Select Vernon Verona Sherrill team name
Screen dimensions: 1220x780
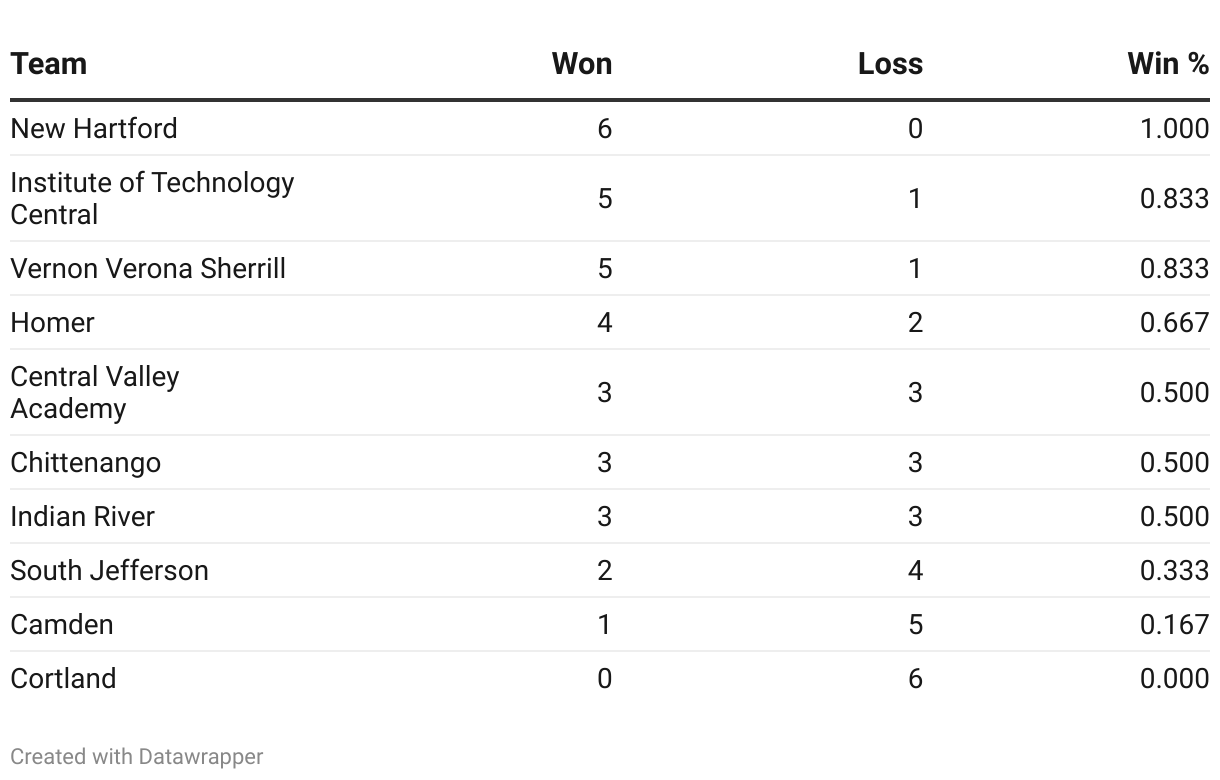pyautogui.click(x=148, y=269)
